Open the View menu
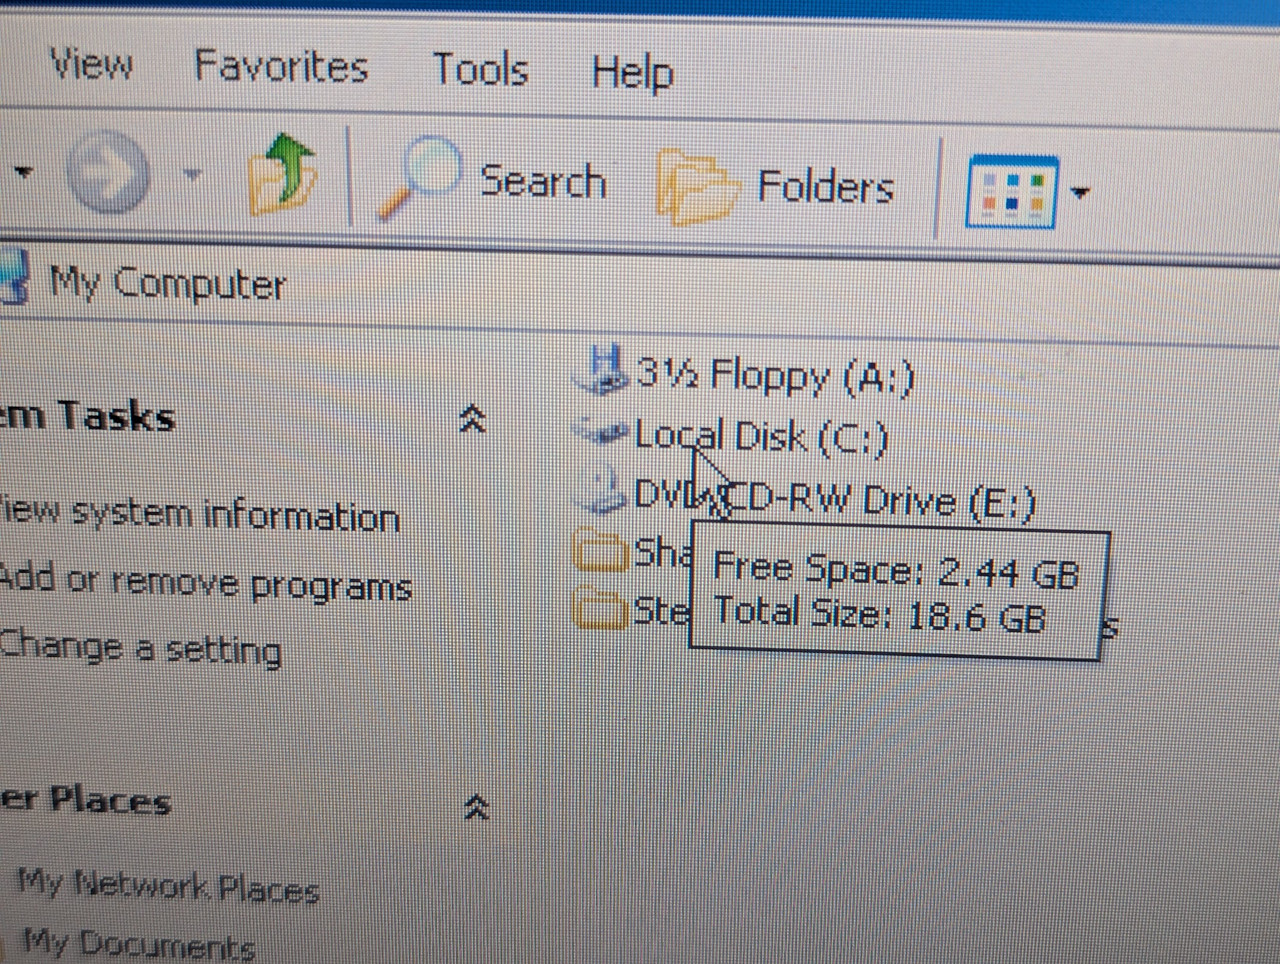This screenshot has width=1280, height=964. (91, 65)
